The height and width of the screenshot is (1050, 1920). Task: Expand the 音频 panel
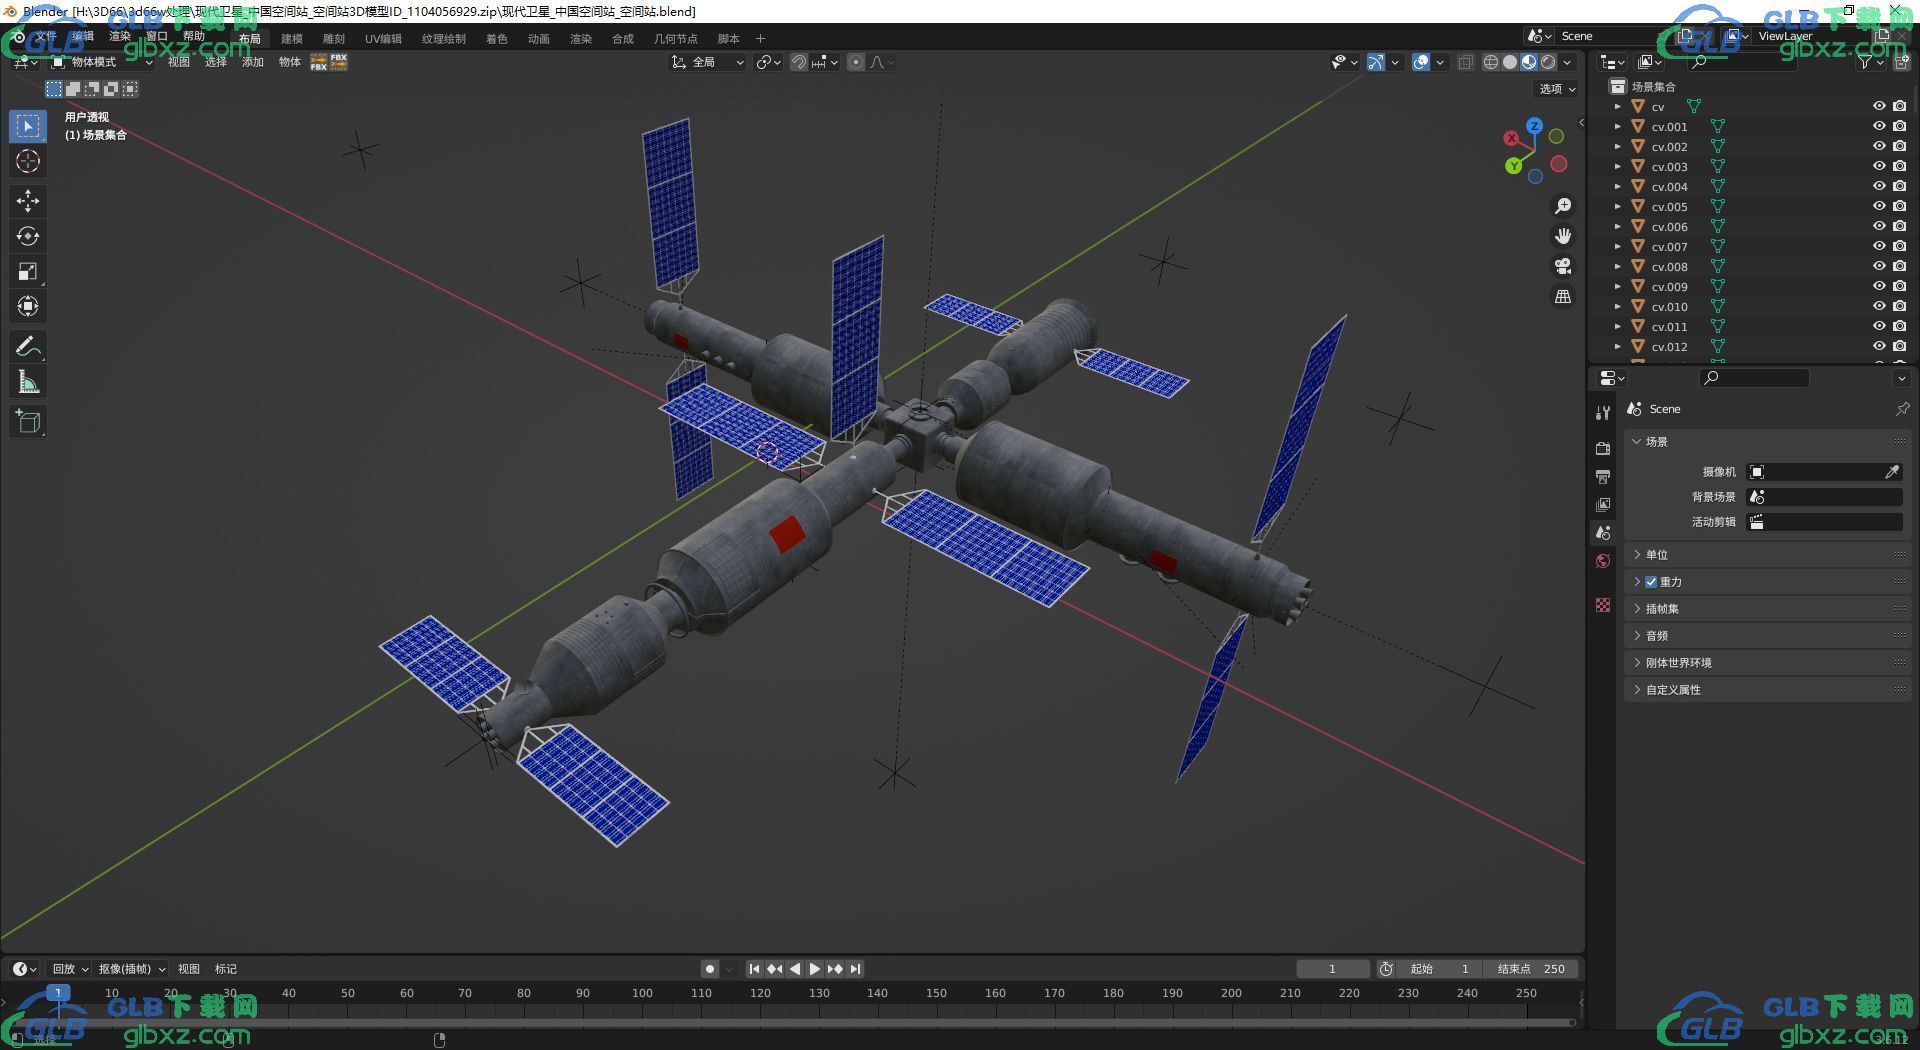pyautogui.click(x=1768, y=636)
